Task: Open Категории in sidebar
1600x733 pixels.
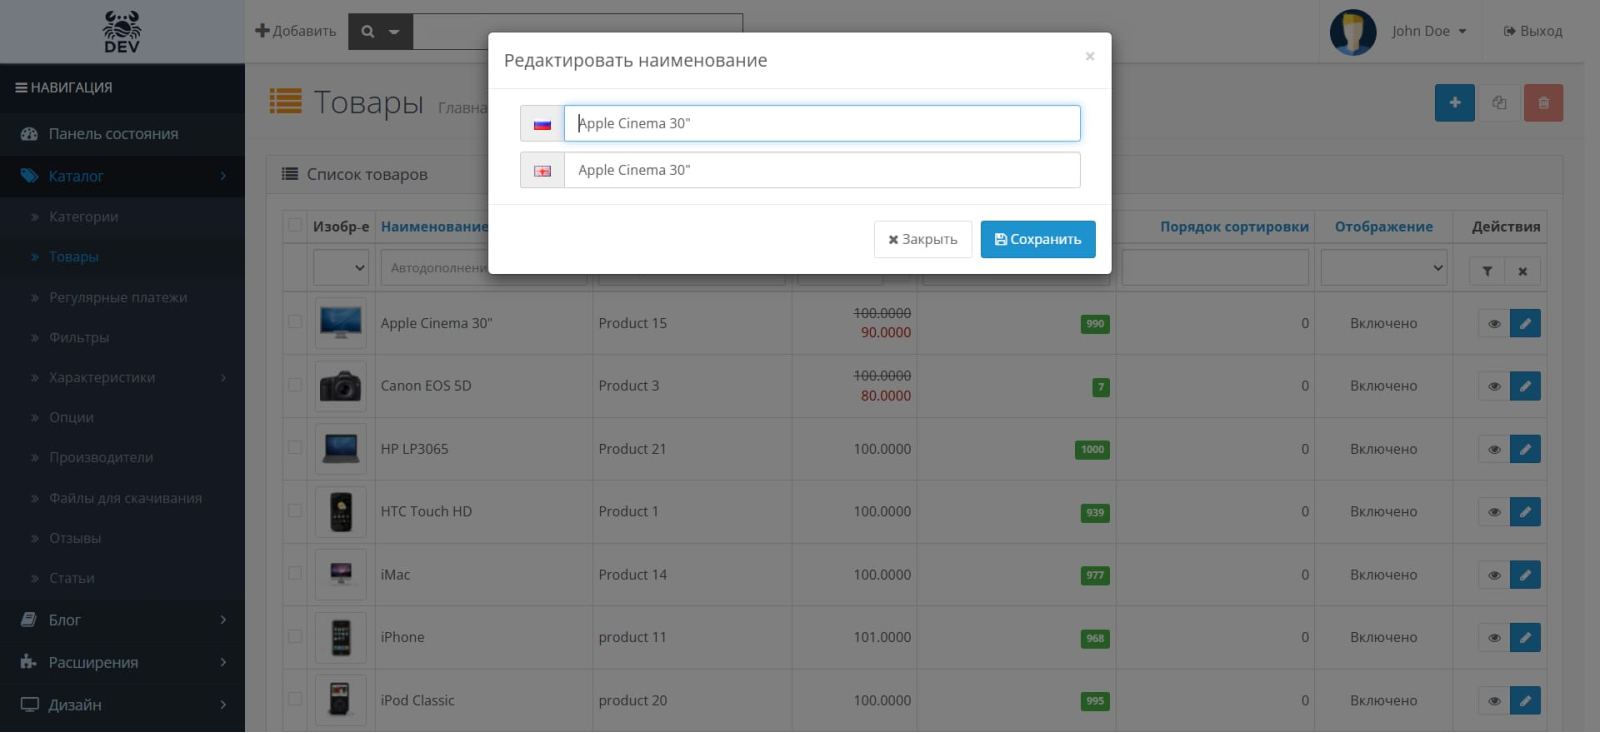Action: (x=83, y=216)
